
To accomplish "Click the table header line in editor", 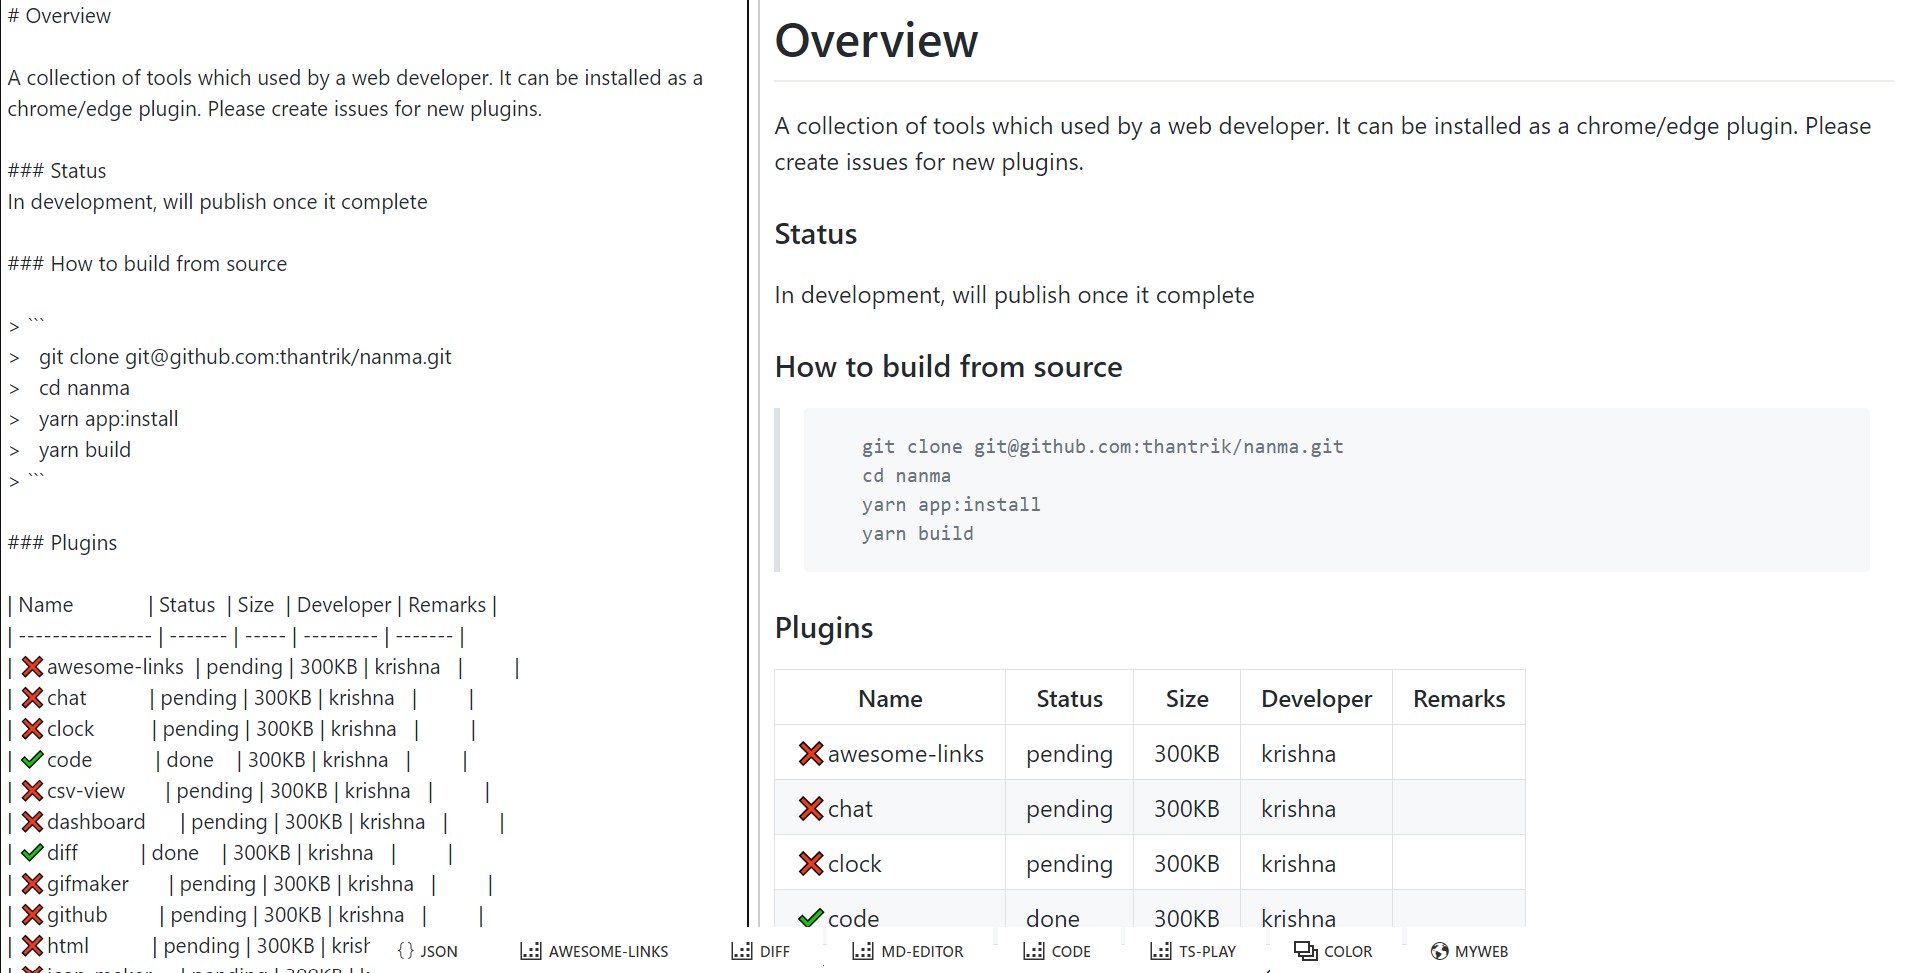I will point(252,605).
